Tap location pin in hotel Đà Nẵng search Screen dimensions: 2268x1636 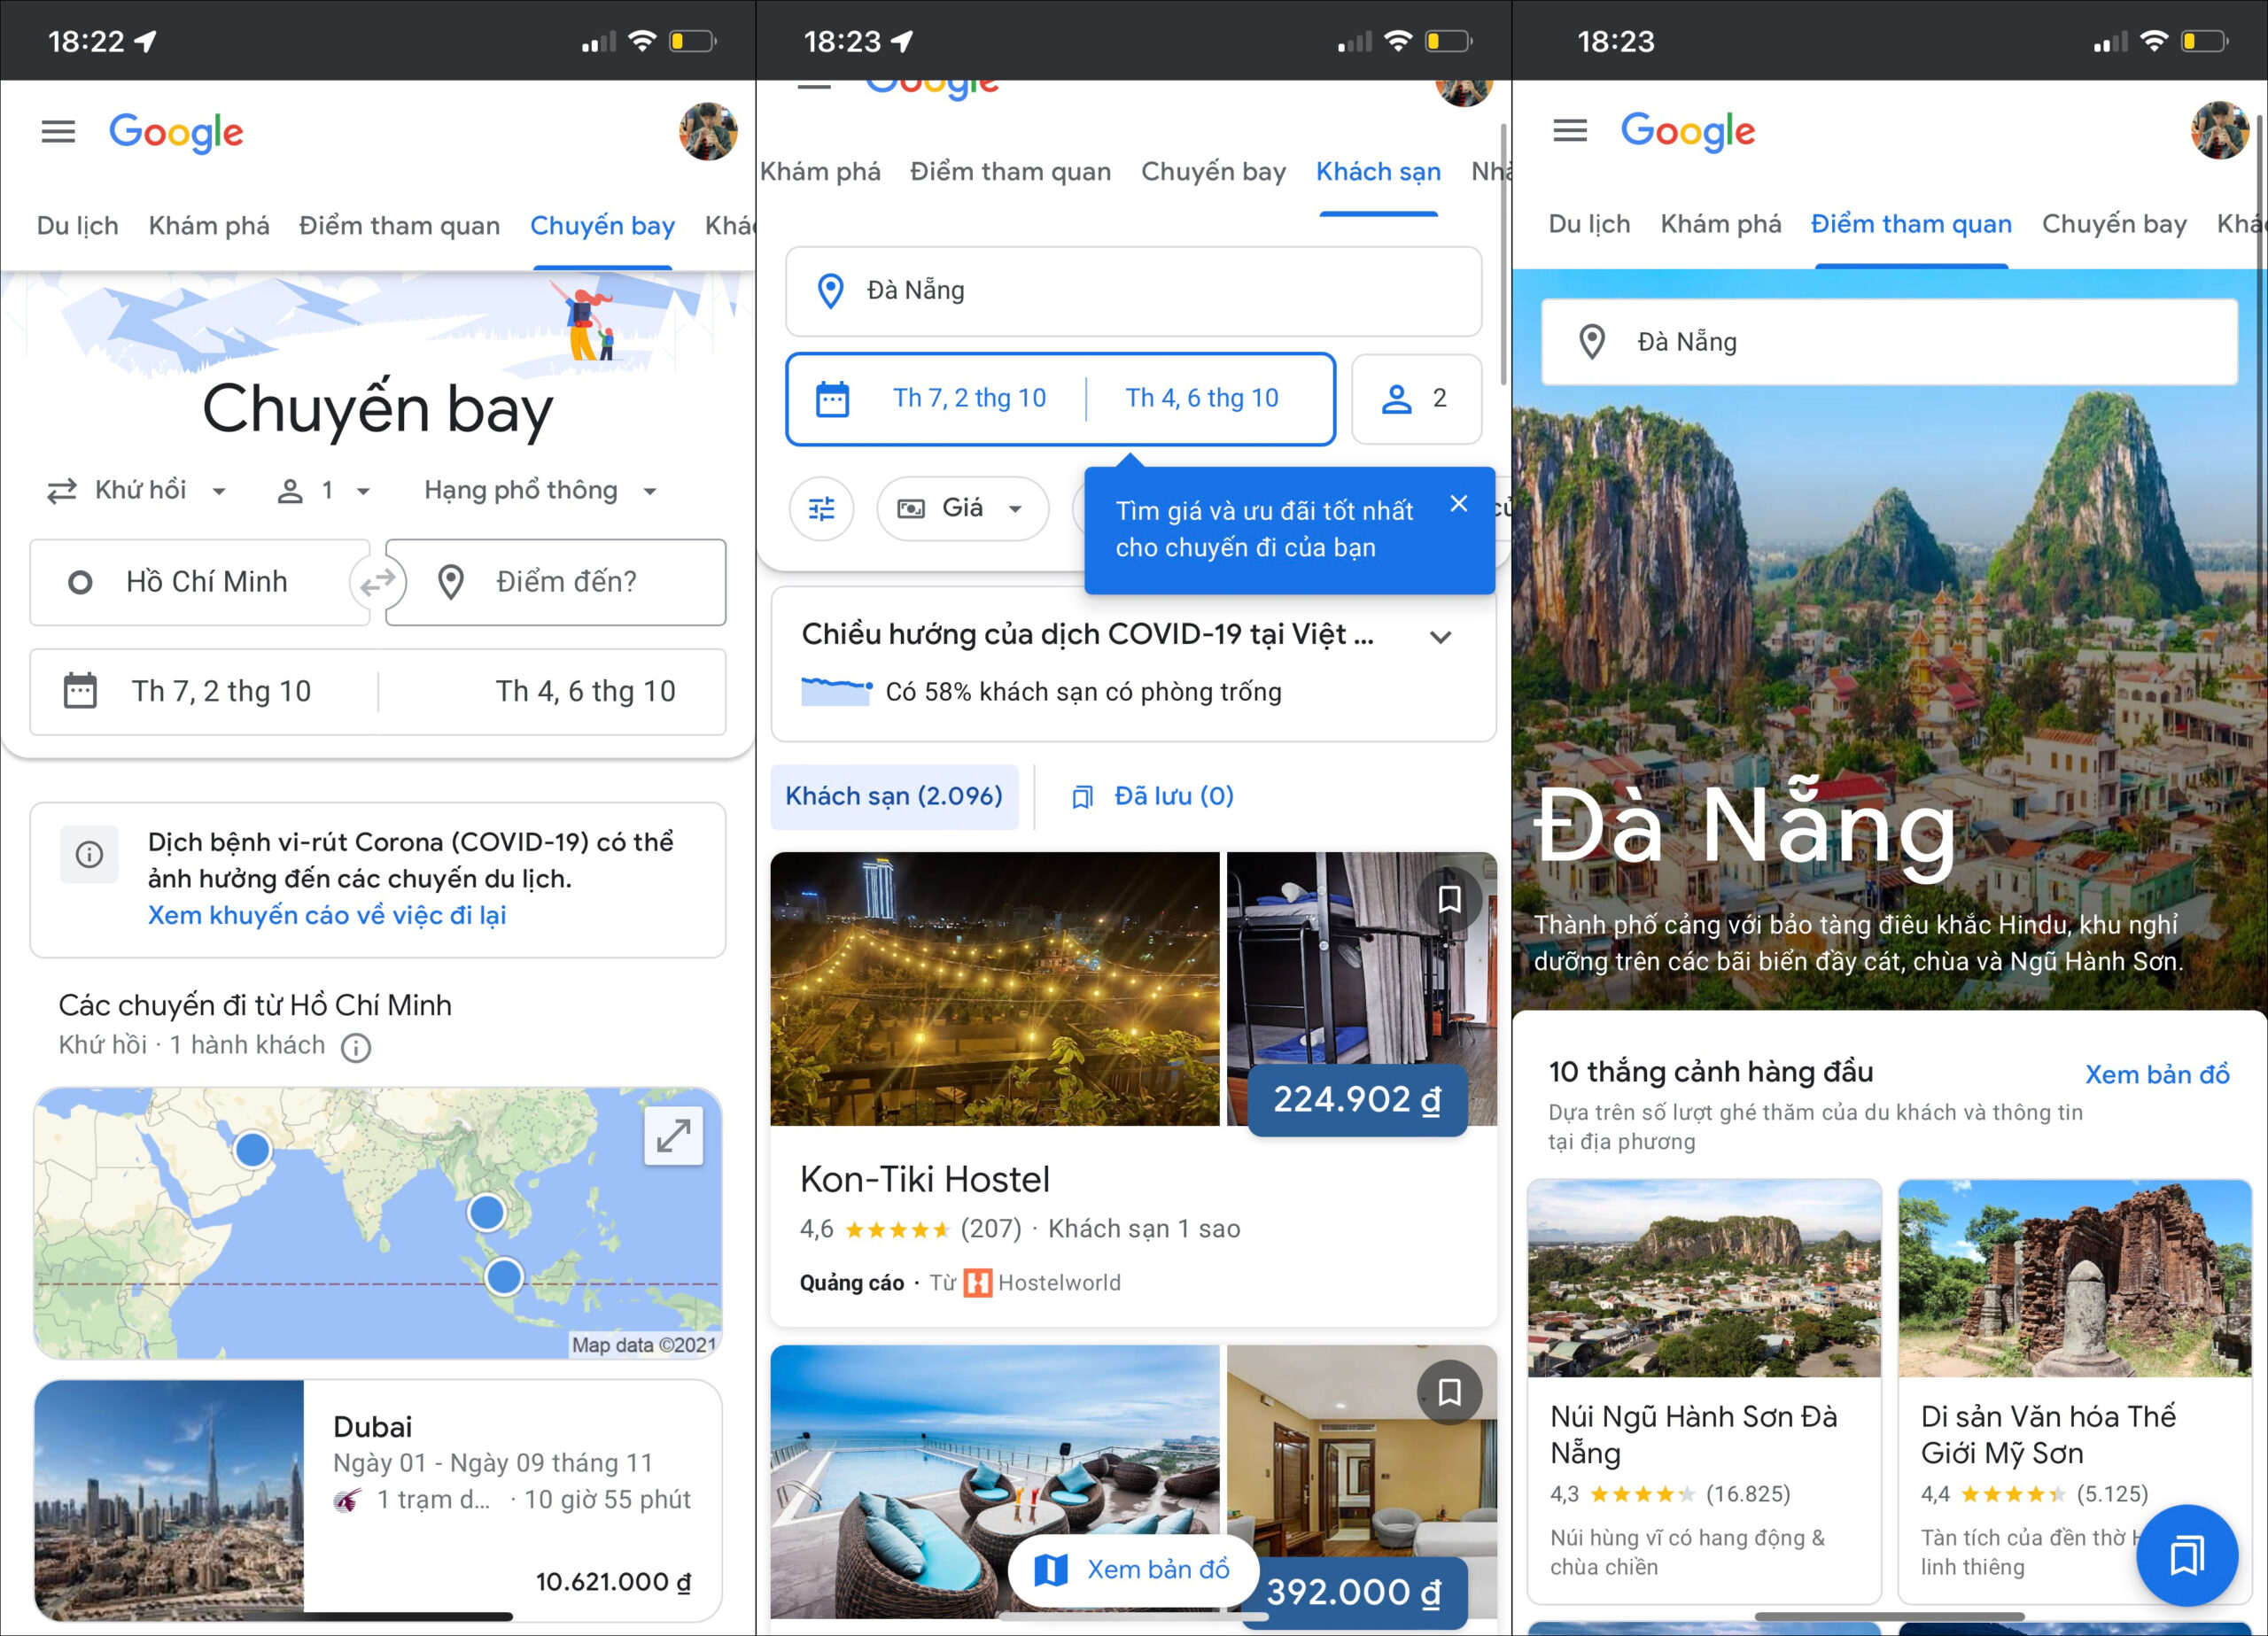click(830, 291)
